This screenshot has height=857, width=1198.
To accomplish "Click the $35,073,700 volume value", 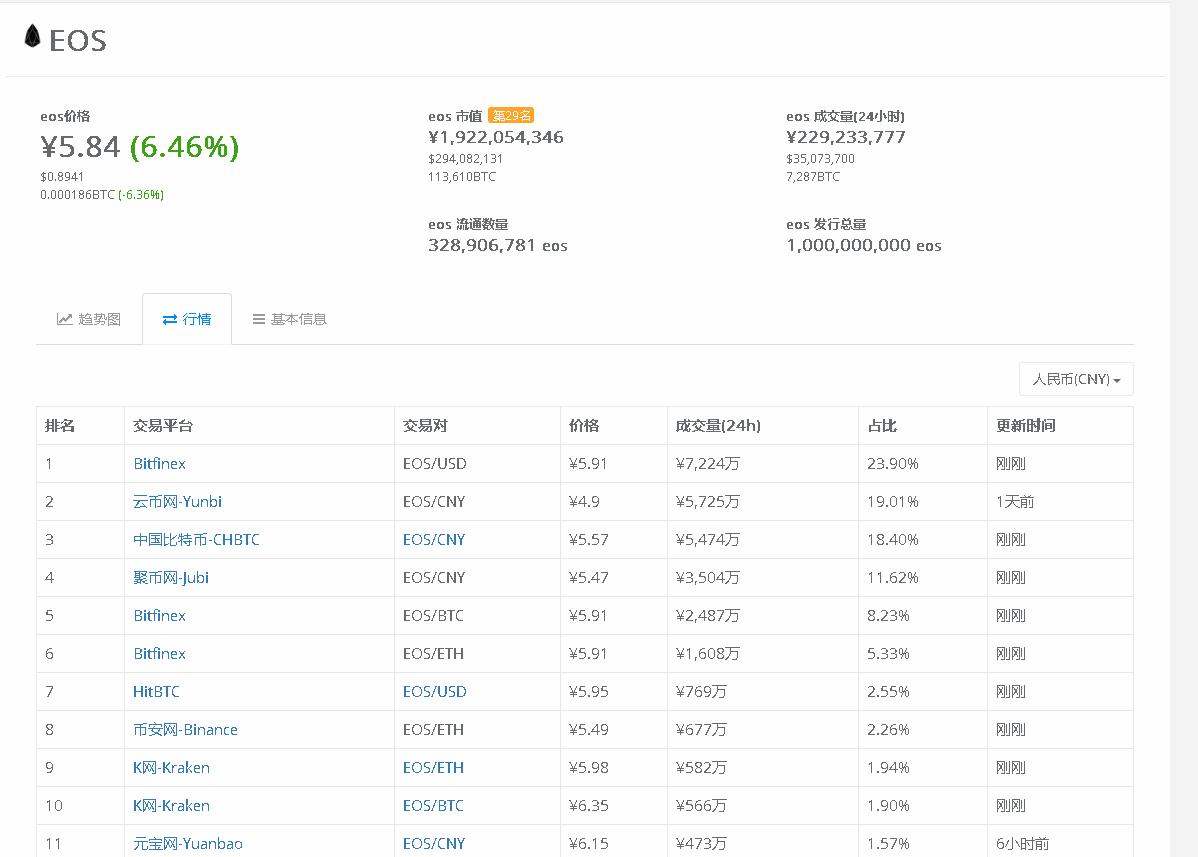I will [x=821, y=159].
